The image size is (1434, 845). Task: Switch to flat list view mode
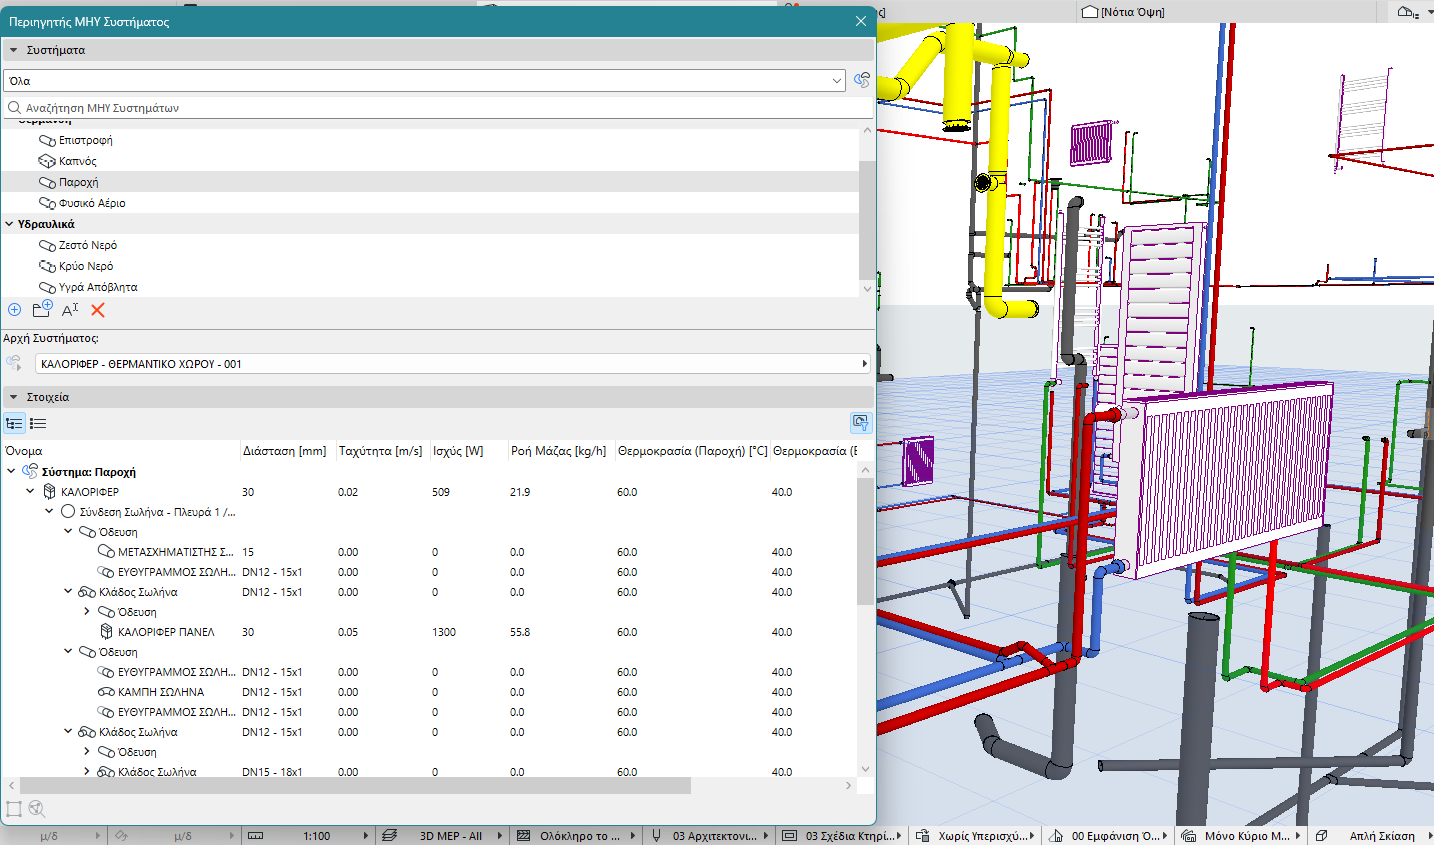[38, 423]
